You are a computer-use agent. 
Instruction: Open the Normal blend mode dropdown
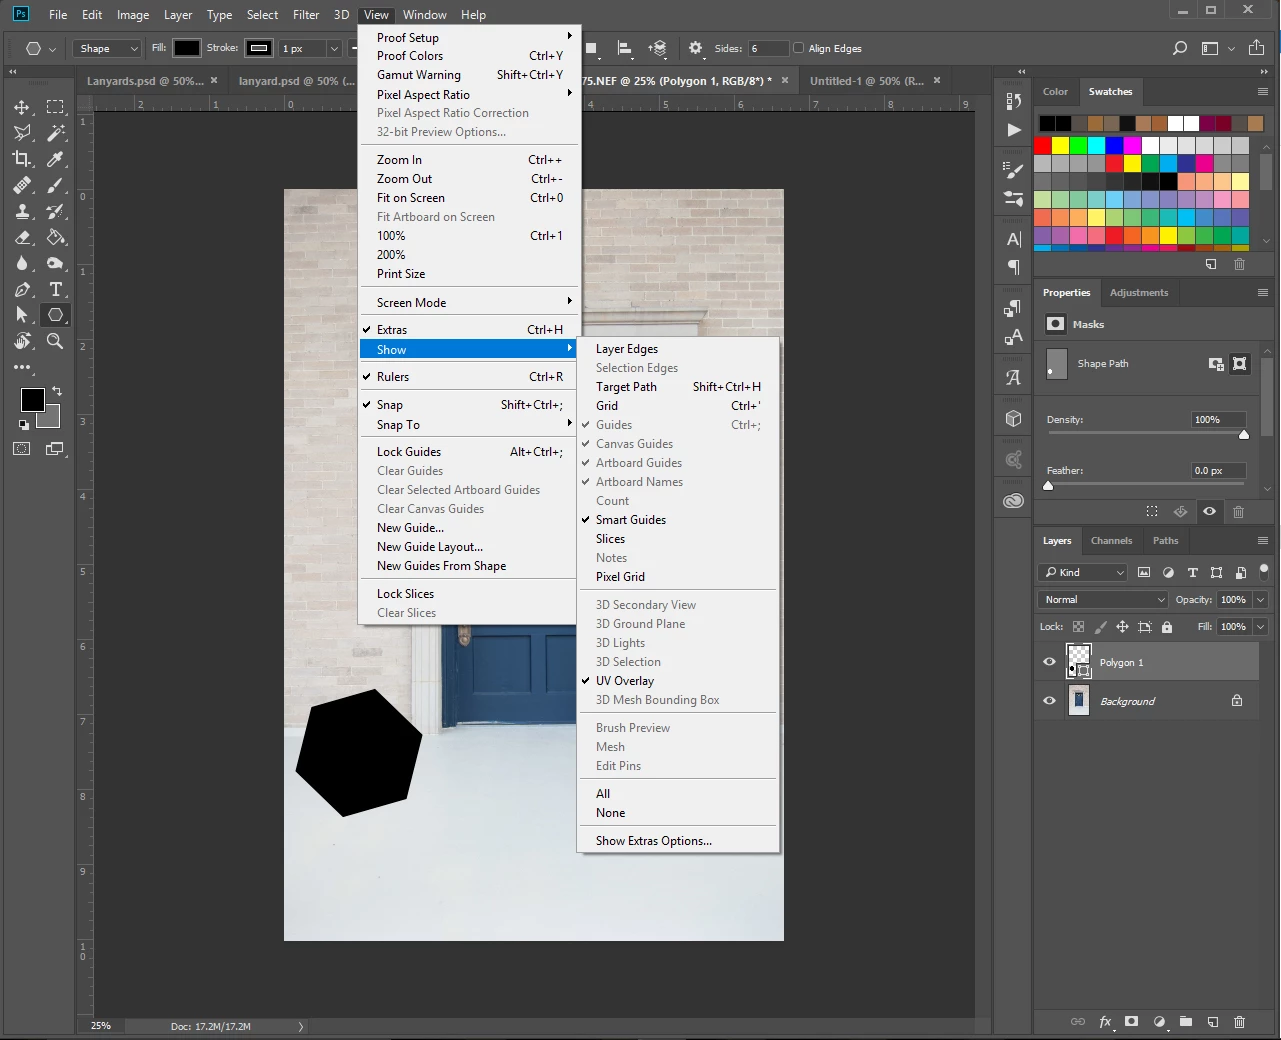1103,600
